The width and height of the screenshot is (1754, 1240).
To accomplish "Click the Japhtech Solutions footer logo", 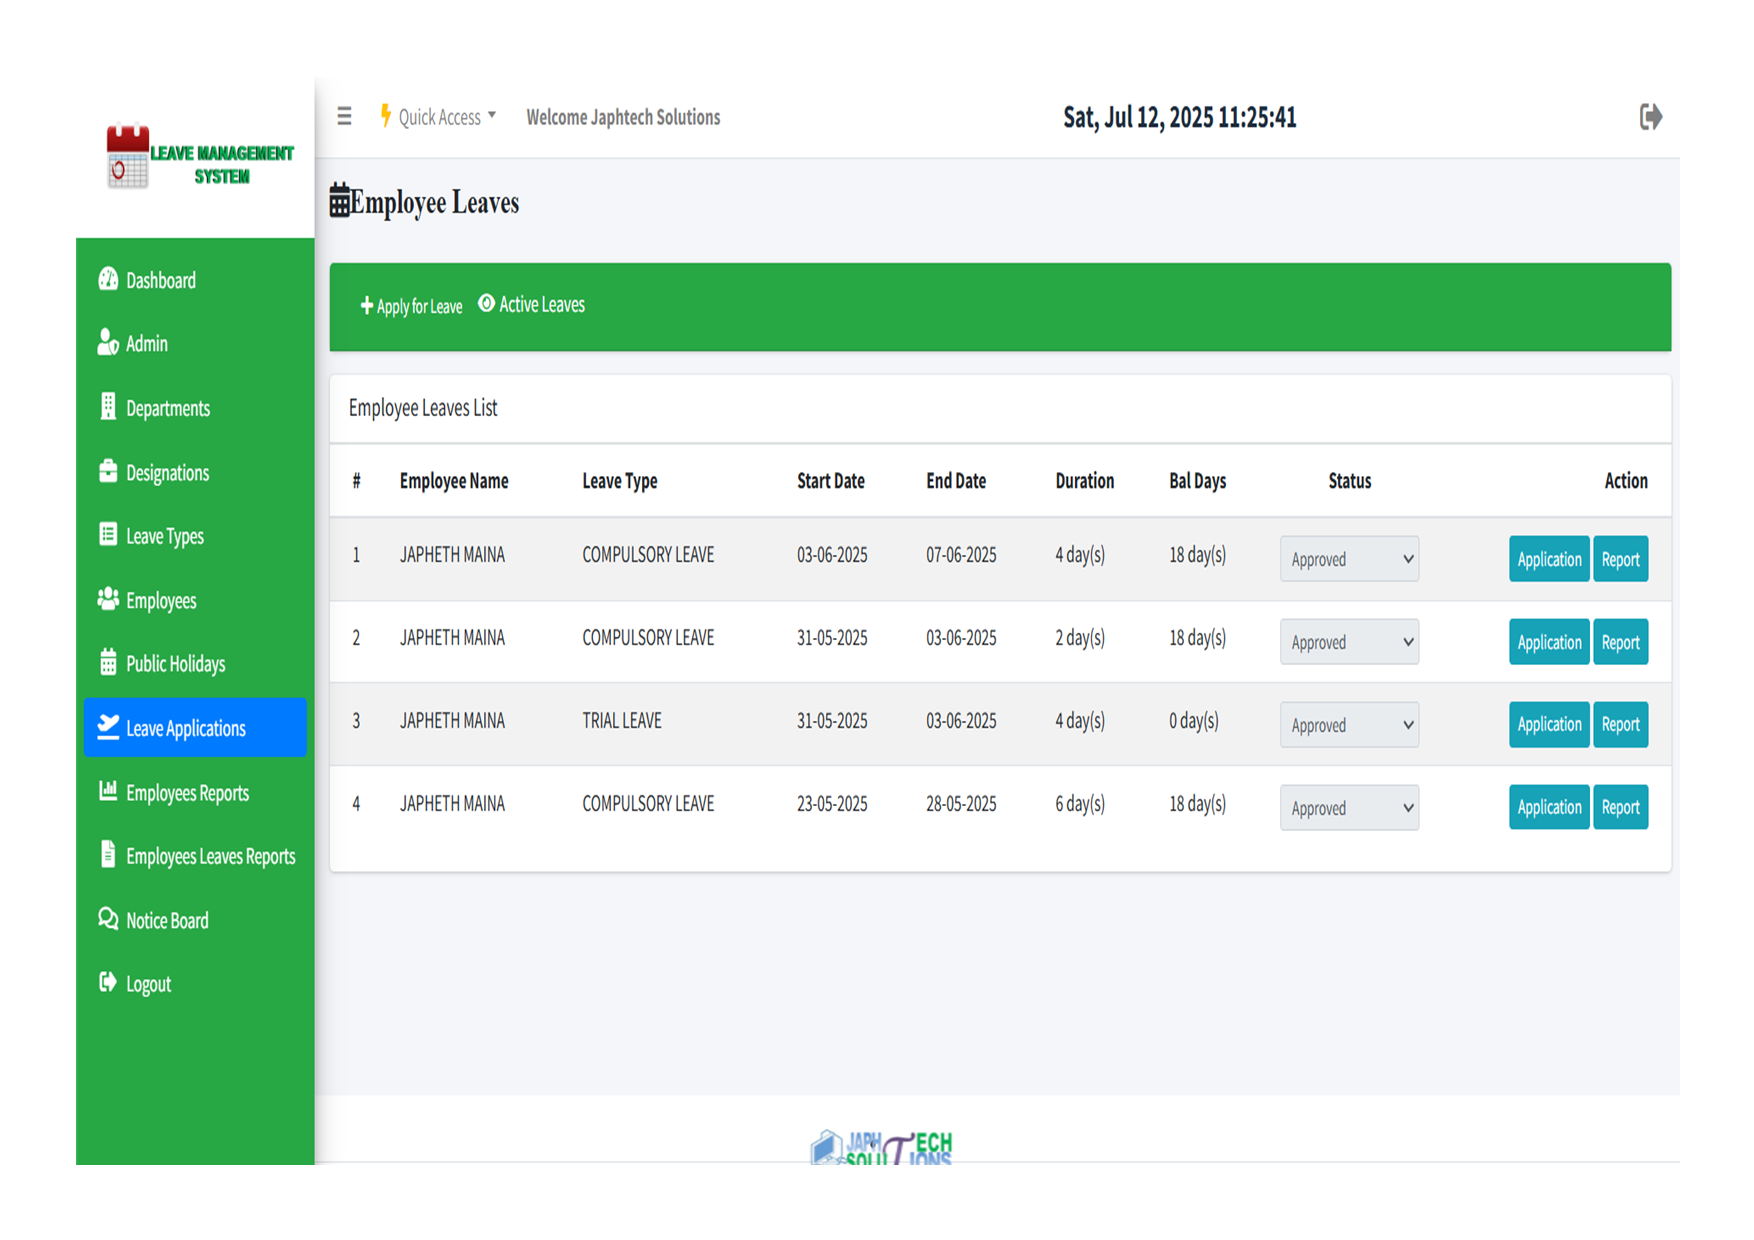I will click(x=881, y=1148).
